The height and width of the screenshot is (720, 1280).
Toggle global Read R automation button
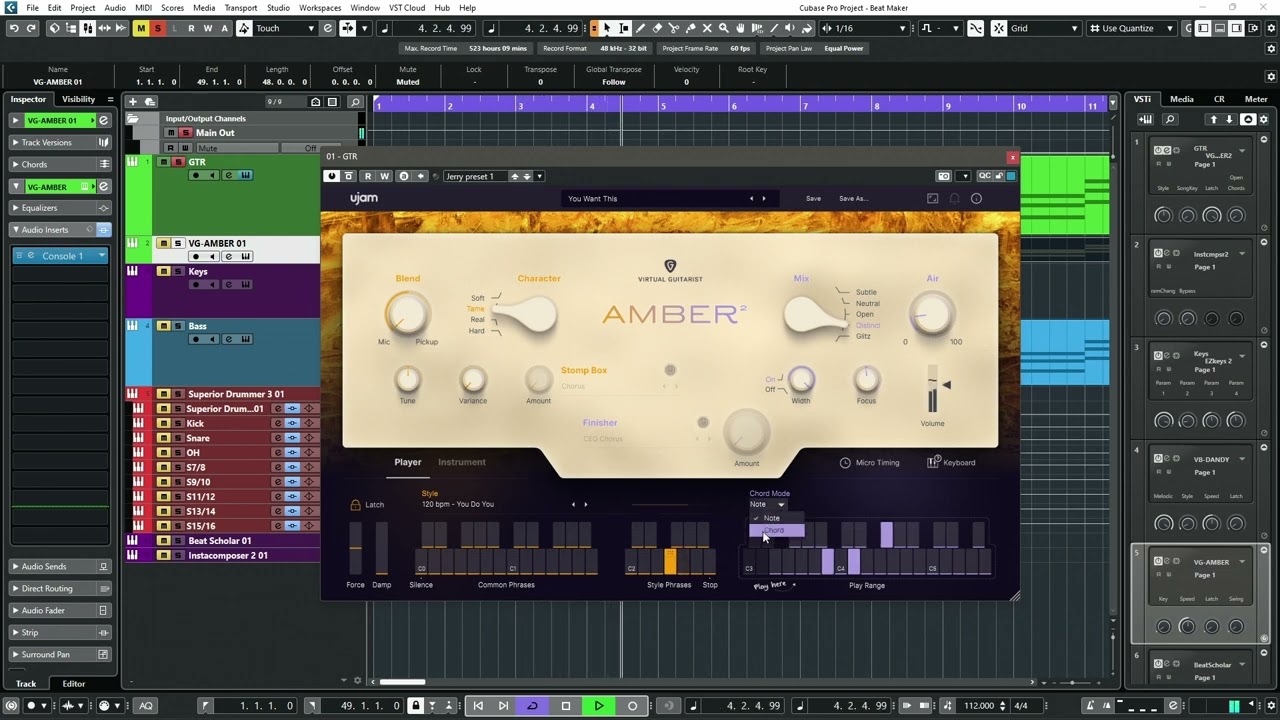pyautogui.click(x=191, y=28)
